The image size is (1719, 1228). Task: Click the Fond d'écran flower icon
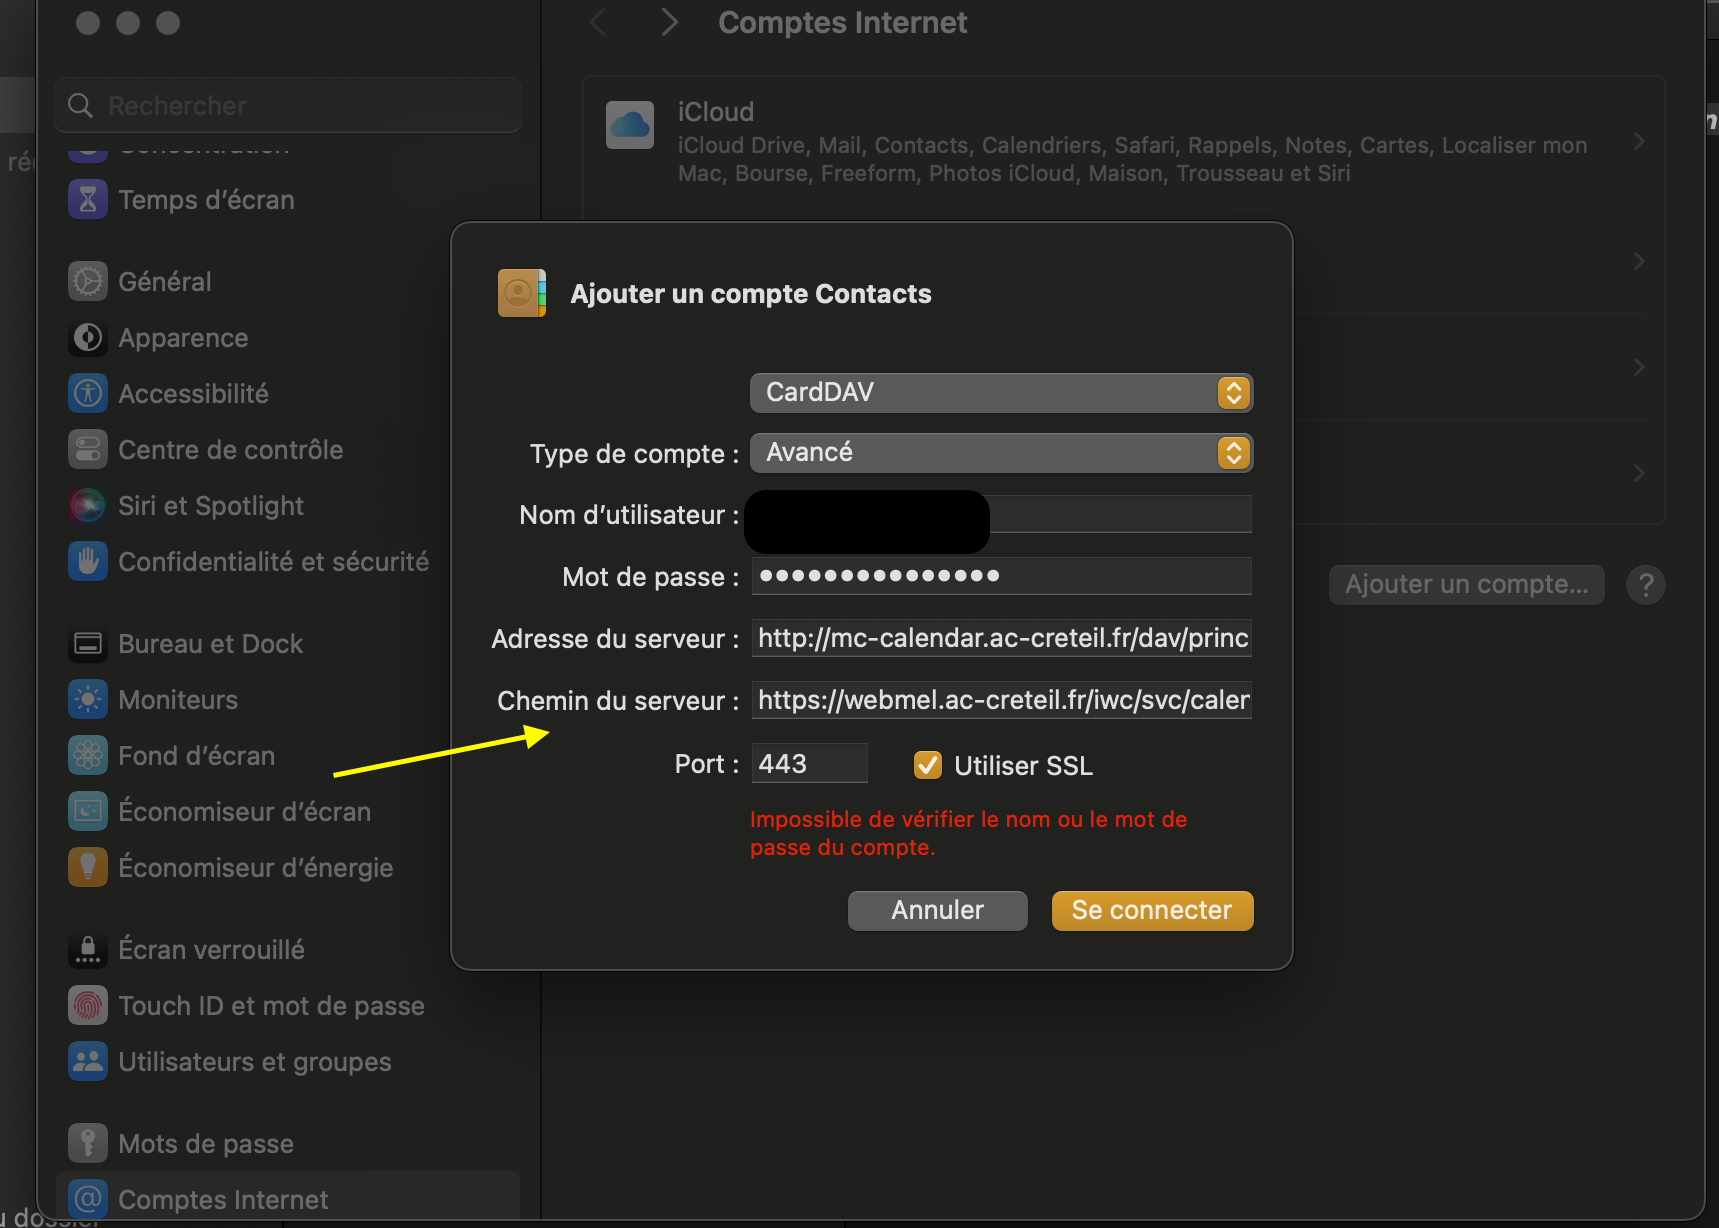(88, 755)
